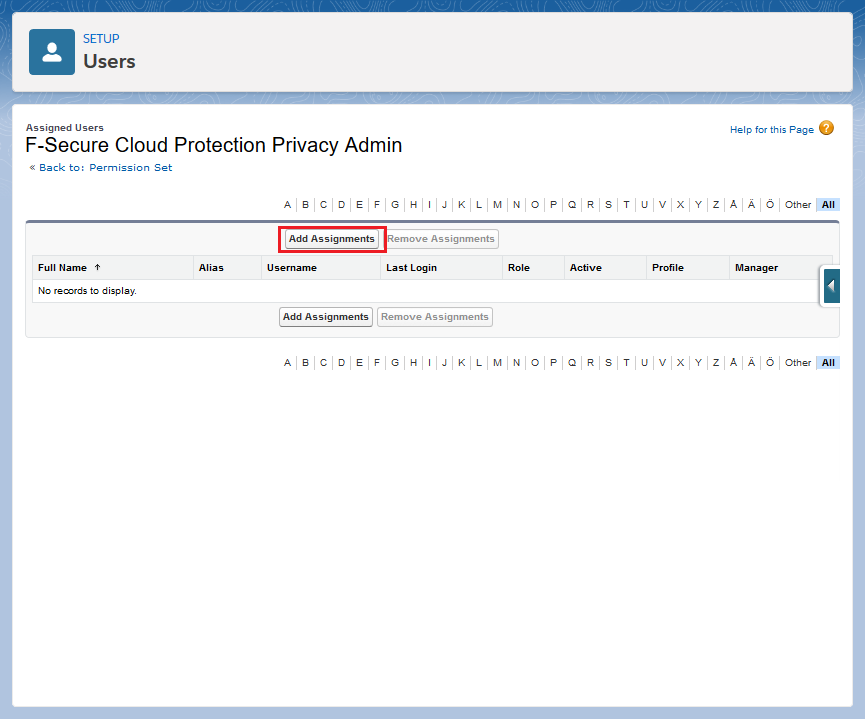Filter by letter Y in bottom alphabet bar

click(x=698, y=363)
